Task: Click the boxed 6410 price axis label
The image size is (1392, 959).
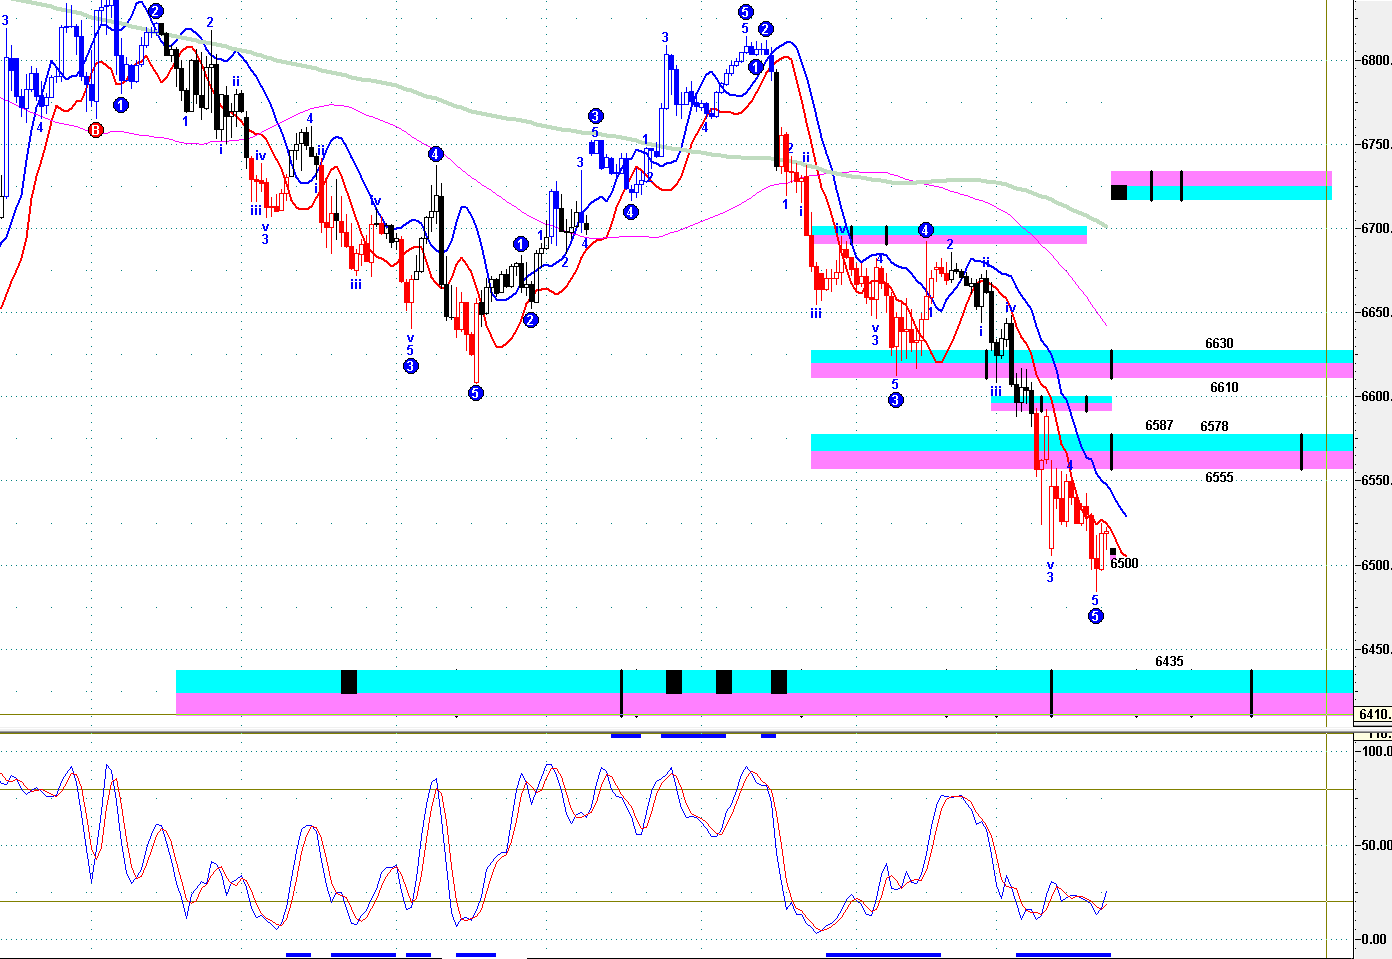Action: coord(1373,714)
